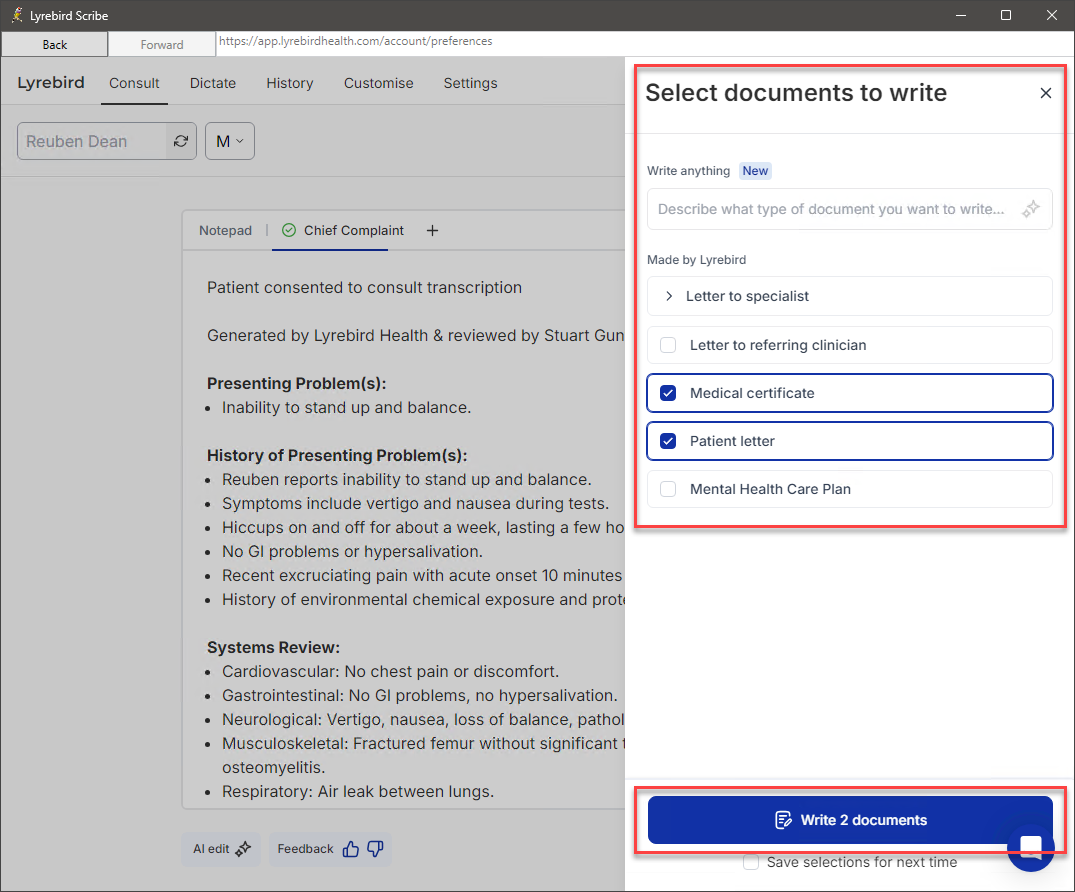Click the Lyrebird Scribe app icon in title bar

(x=16, y=15)
